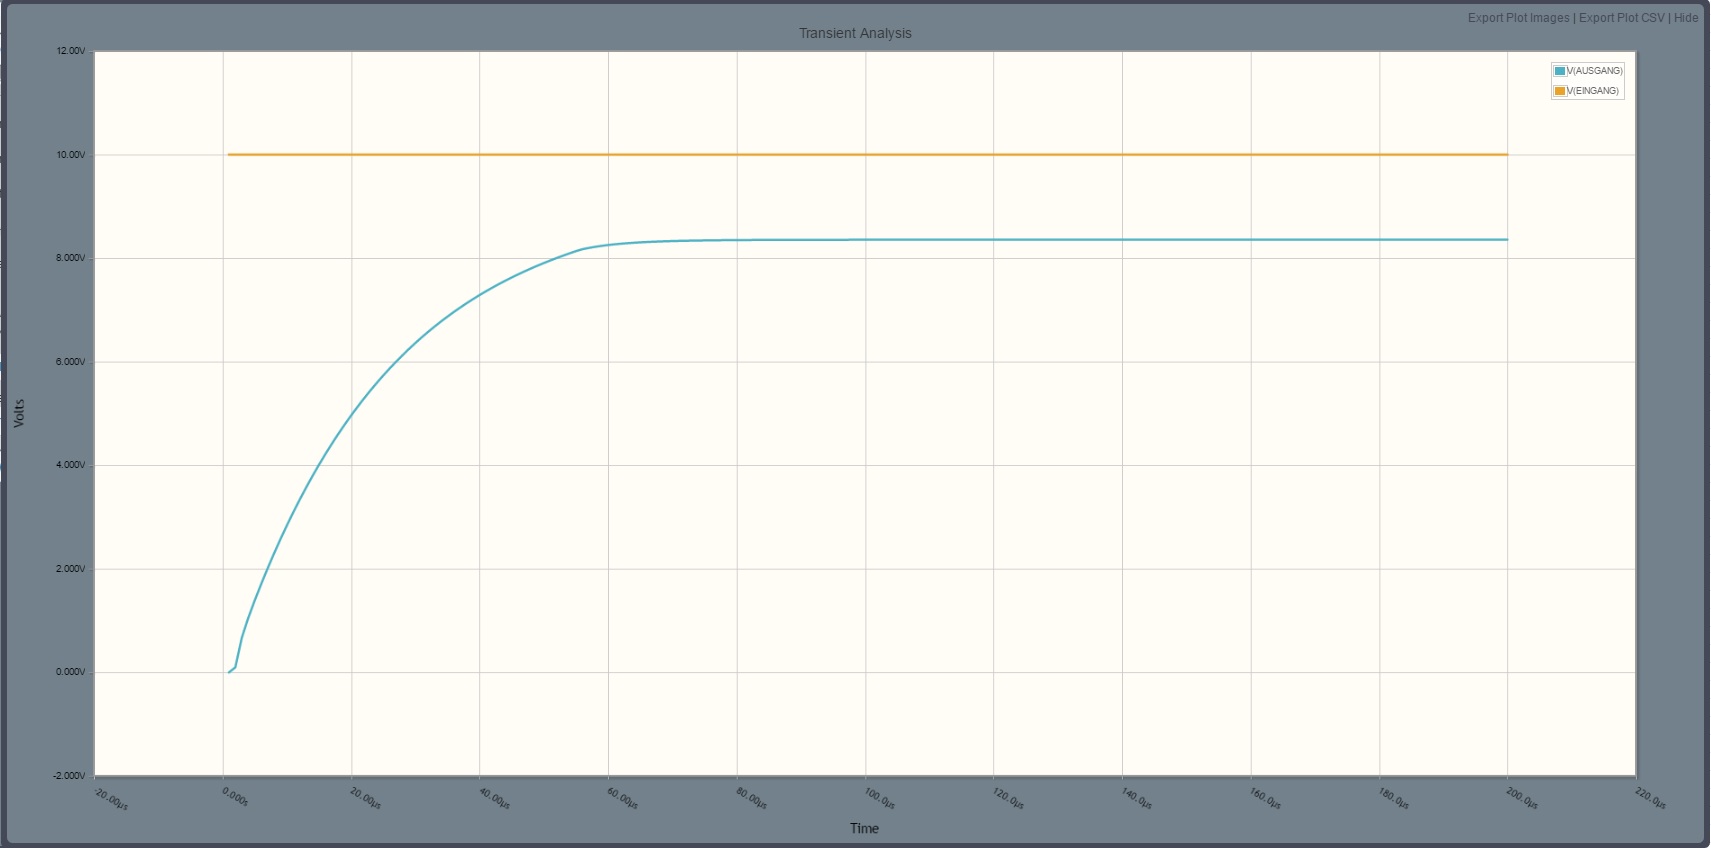Click the 60.00µs x-axis tick label
This screenshot has width=1711, height=848.
(x=622, y=798)
